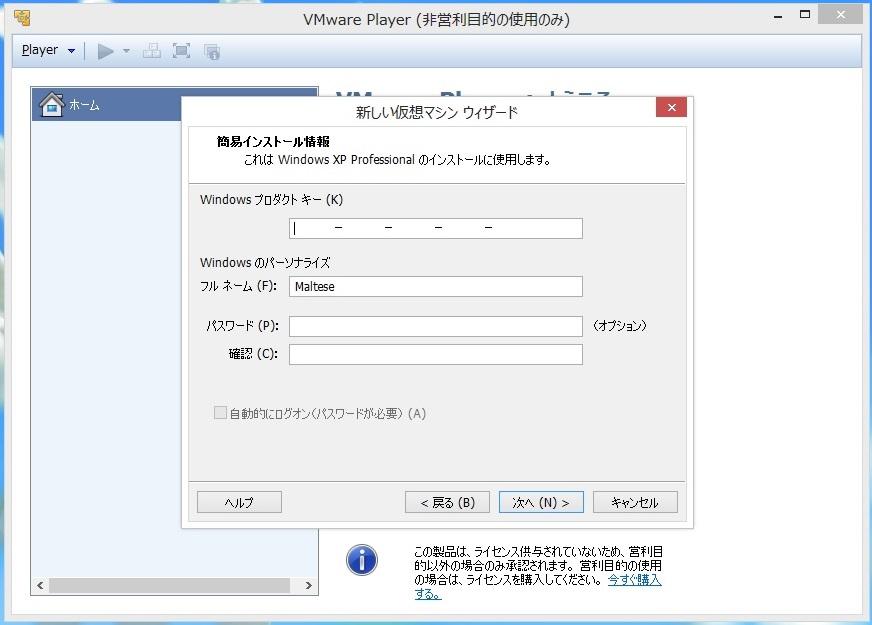Maximize the VMware Player window
This screenshot has width=872, height=625.
click(805, 15)
